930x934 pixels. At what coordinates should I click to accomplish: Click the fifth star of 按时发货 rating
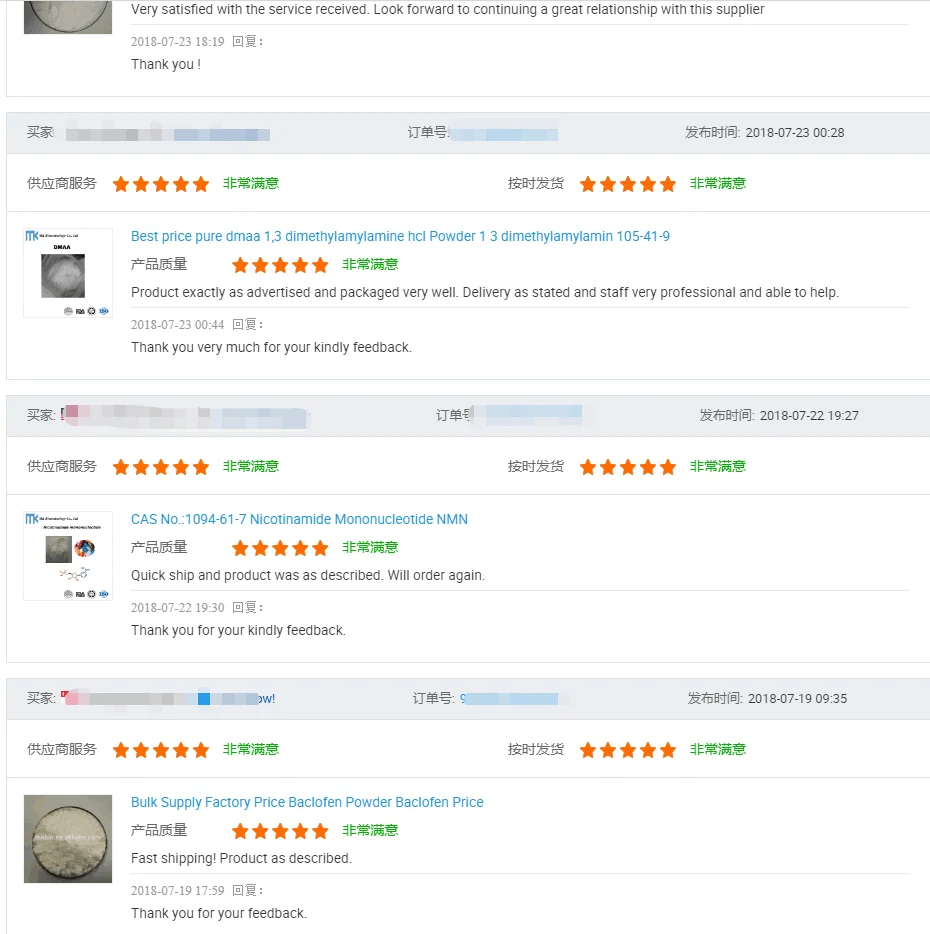[x=666, y=184]
